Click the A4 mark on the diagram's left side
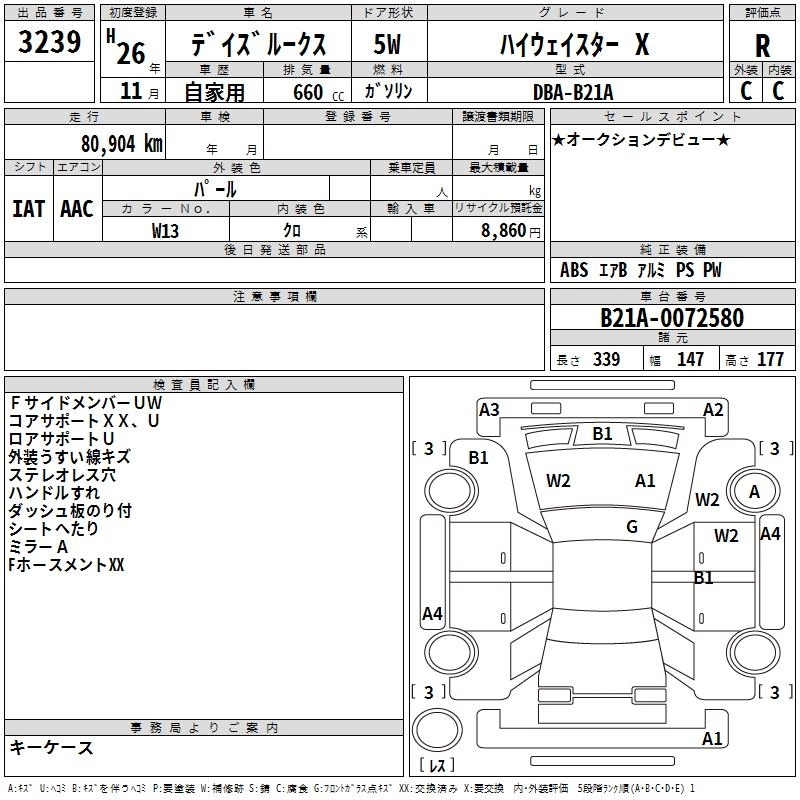 432,614
